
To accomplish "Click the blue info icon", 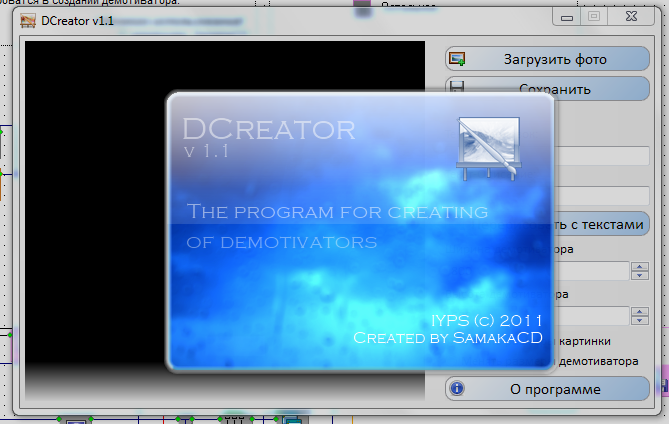I will click(457, 388).
